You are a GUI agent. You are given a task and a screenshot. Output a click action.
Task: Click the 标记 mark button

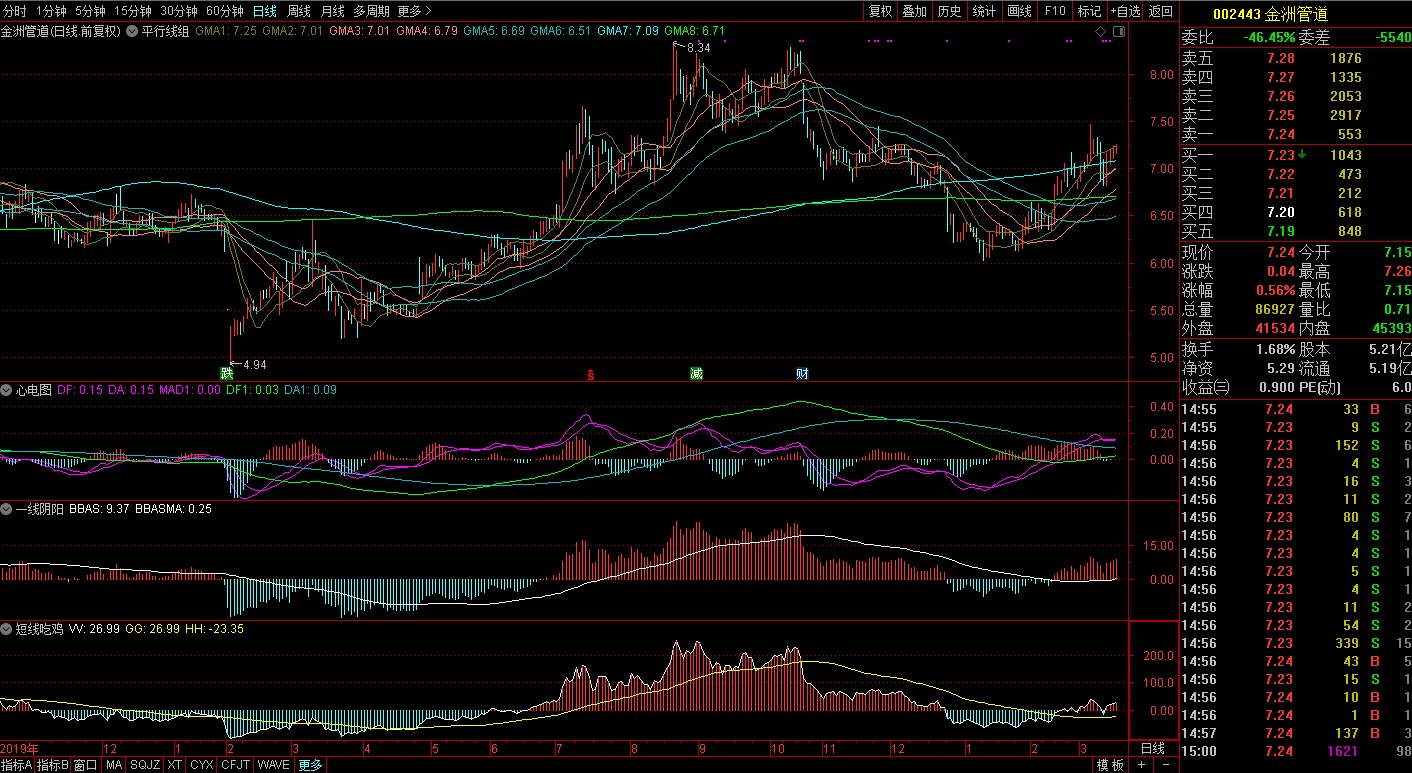(x=1089, y=11)
